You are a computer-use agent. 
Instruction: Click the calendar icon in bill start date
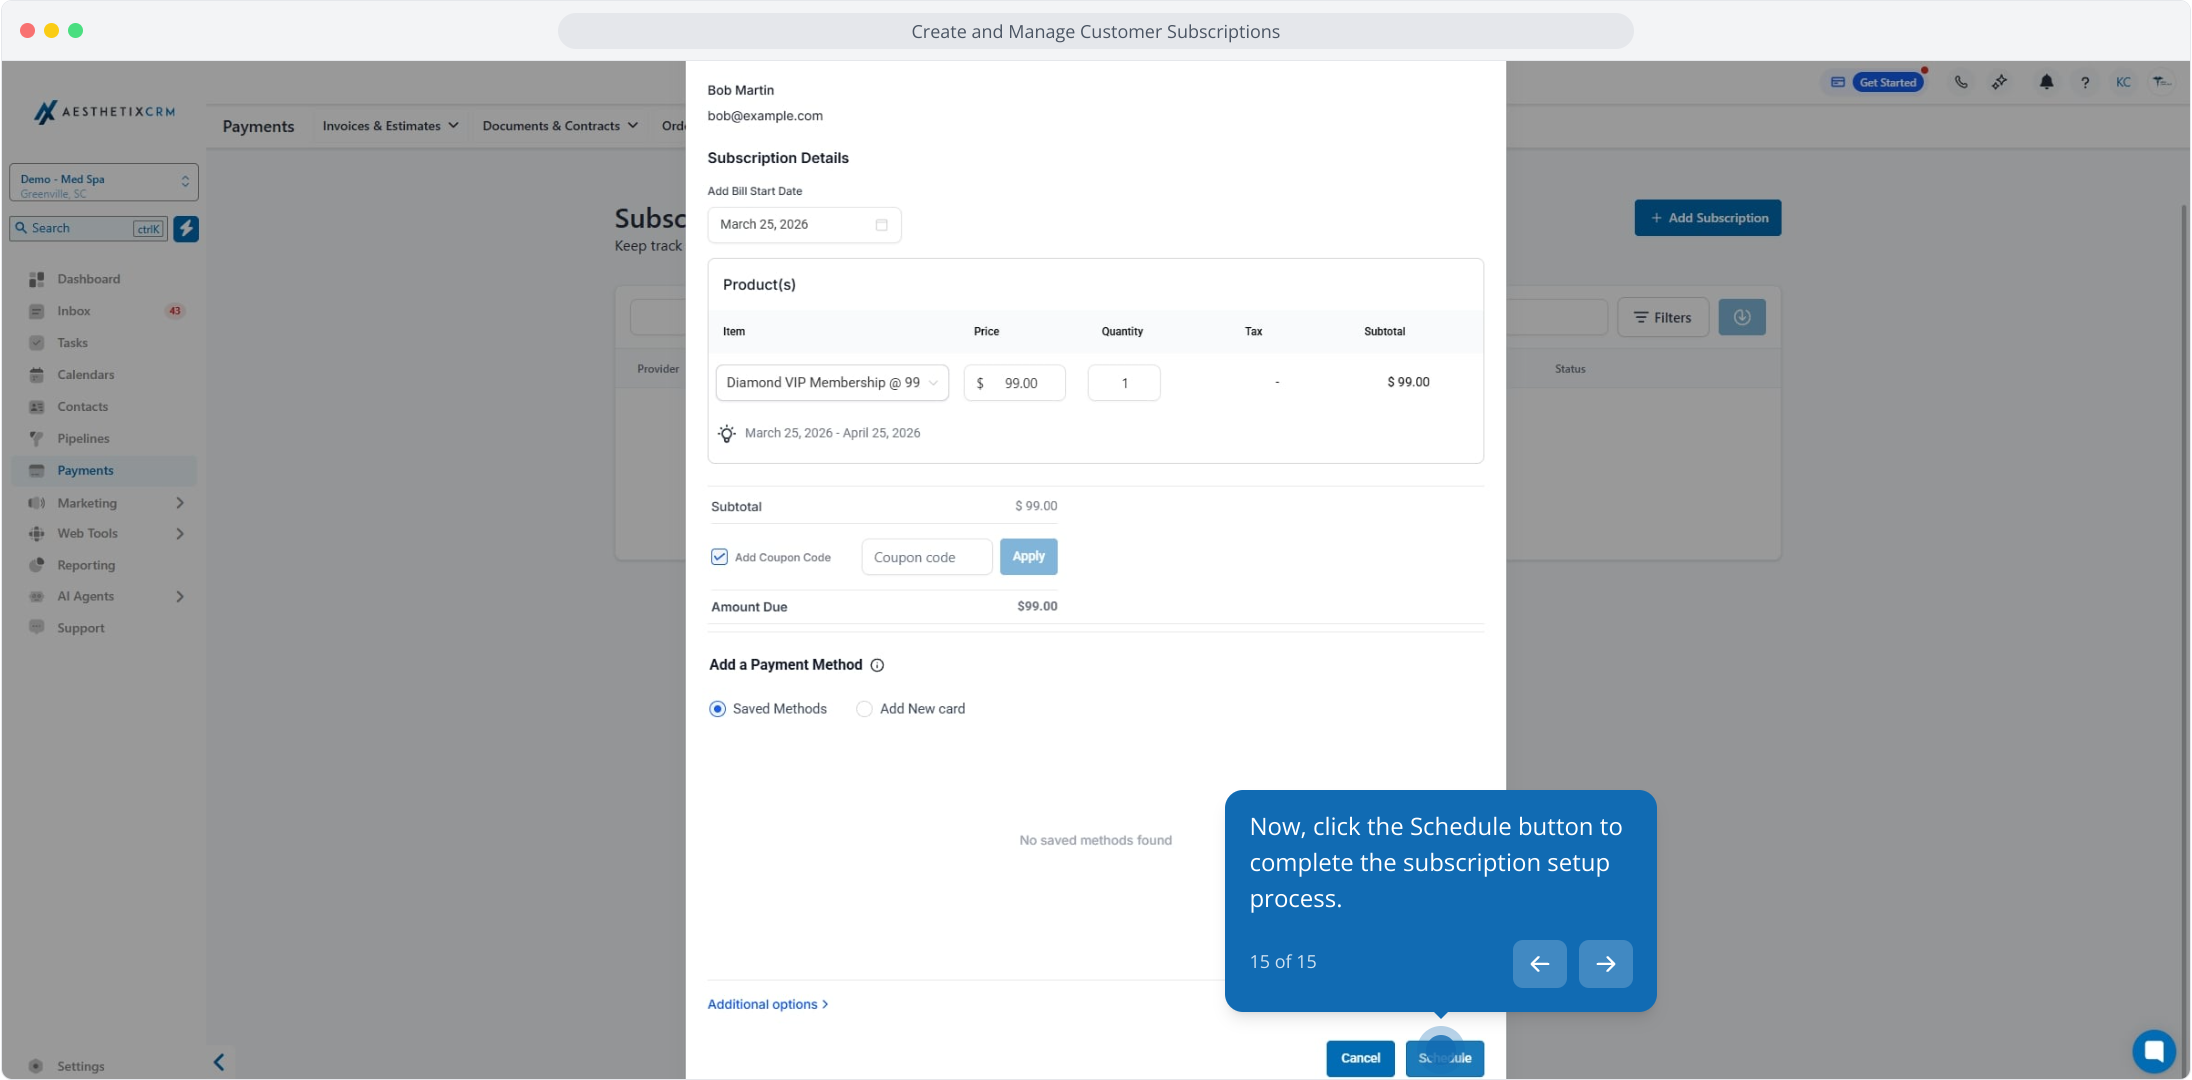coord(881,225)
